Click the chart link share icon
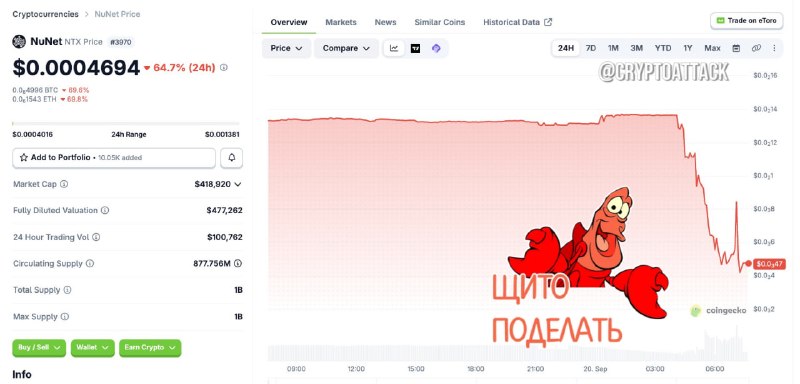The image size is (800, 384). pos(756,48)
